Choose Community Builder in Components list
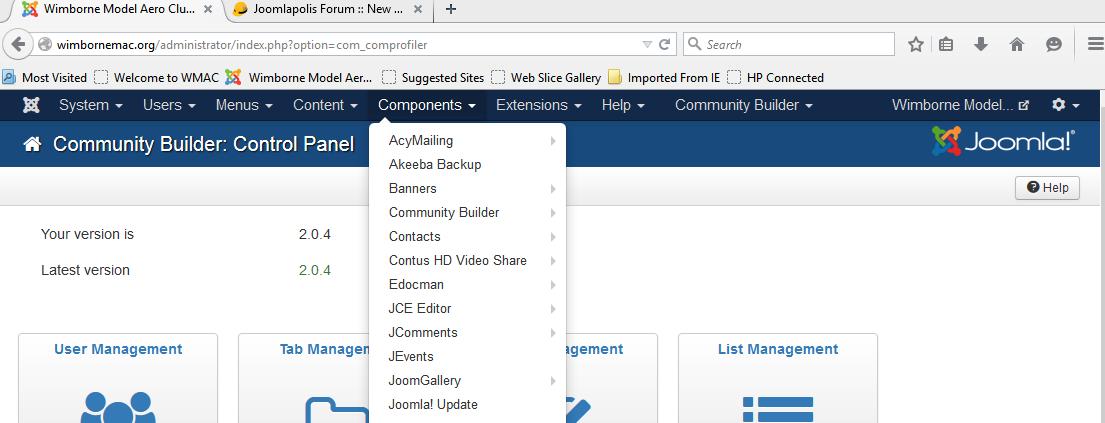1105x423 pixels. click(467, 213)
